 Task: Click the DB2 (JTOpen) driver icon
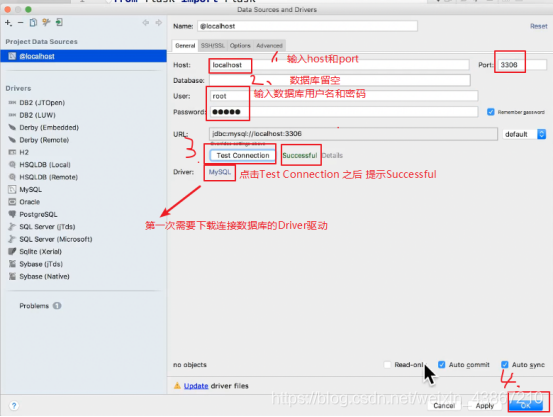pos(12,103)
